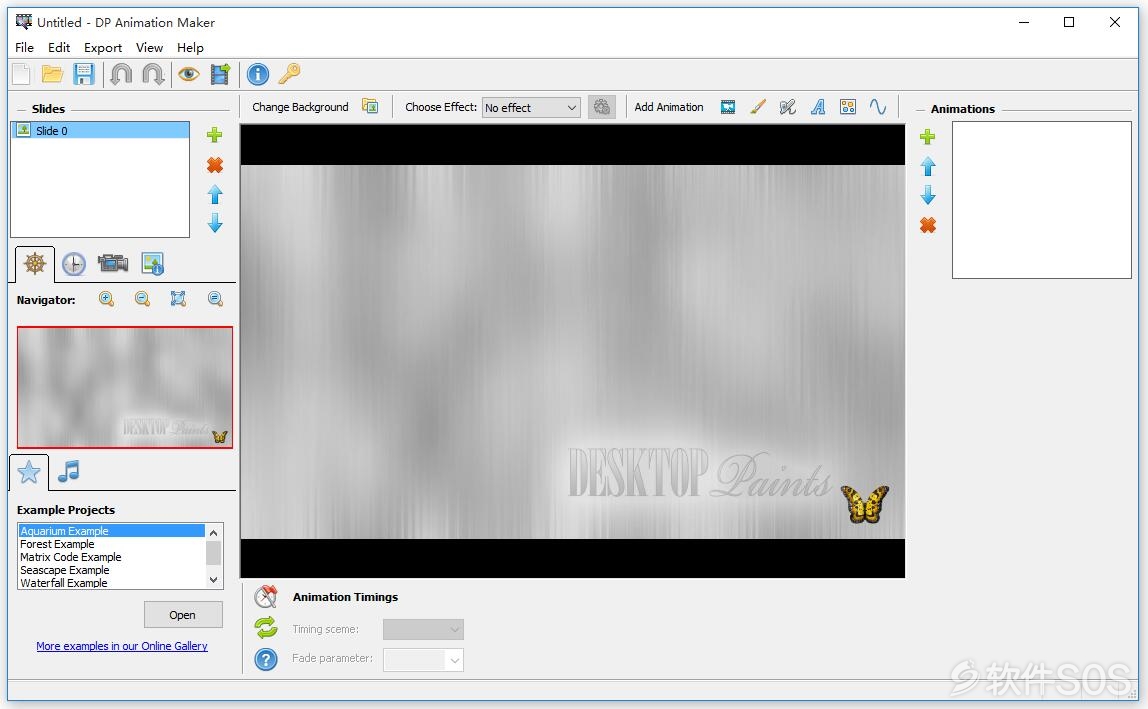1148x709 pixels.
Task: Switch to the image info tab
Action: pos(152,264)
